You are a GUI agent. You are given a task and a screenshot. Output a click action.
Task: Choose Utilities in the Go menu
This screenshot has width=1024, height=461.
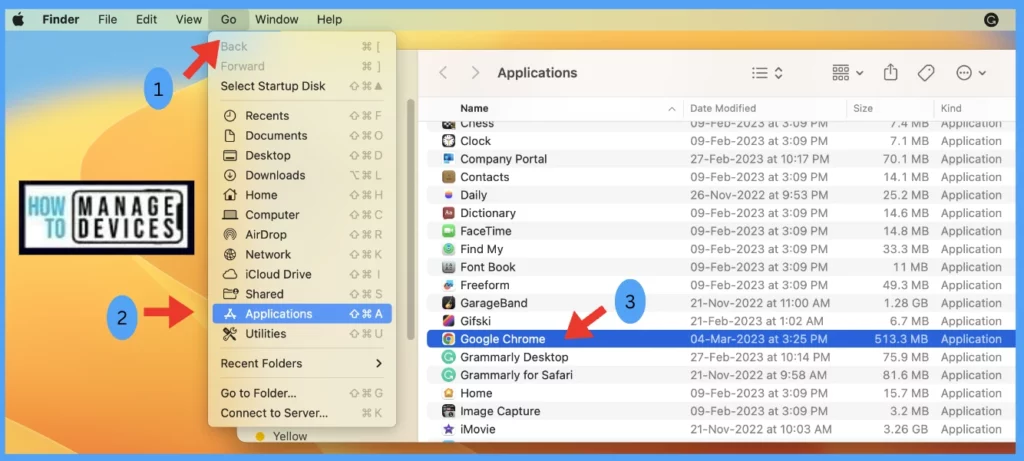click(x=301, y=334)
